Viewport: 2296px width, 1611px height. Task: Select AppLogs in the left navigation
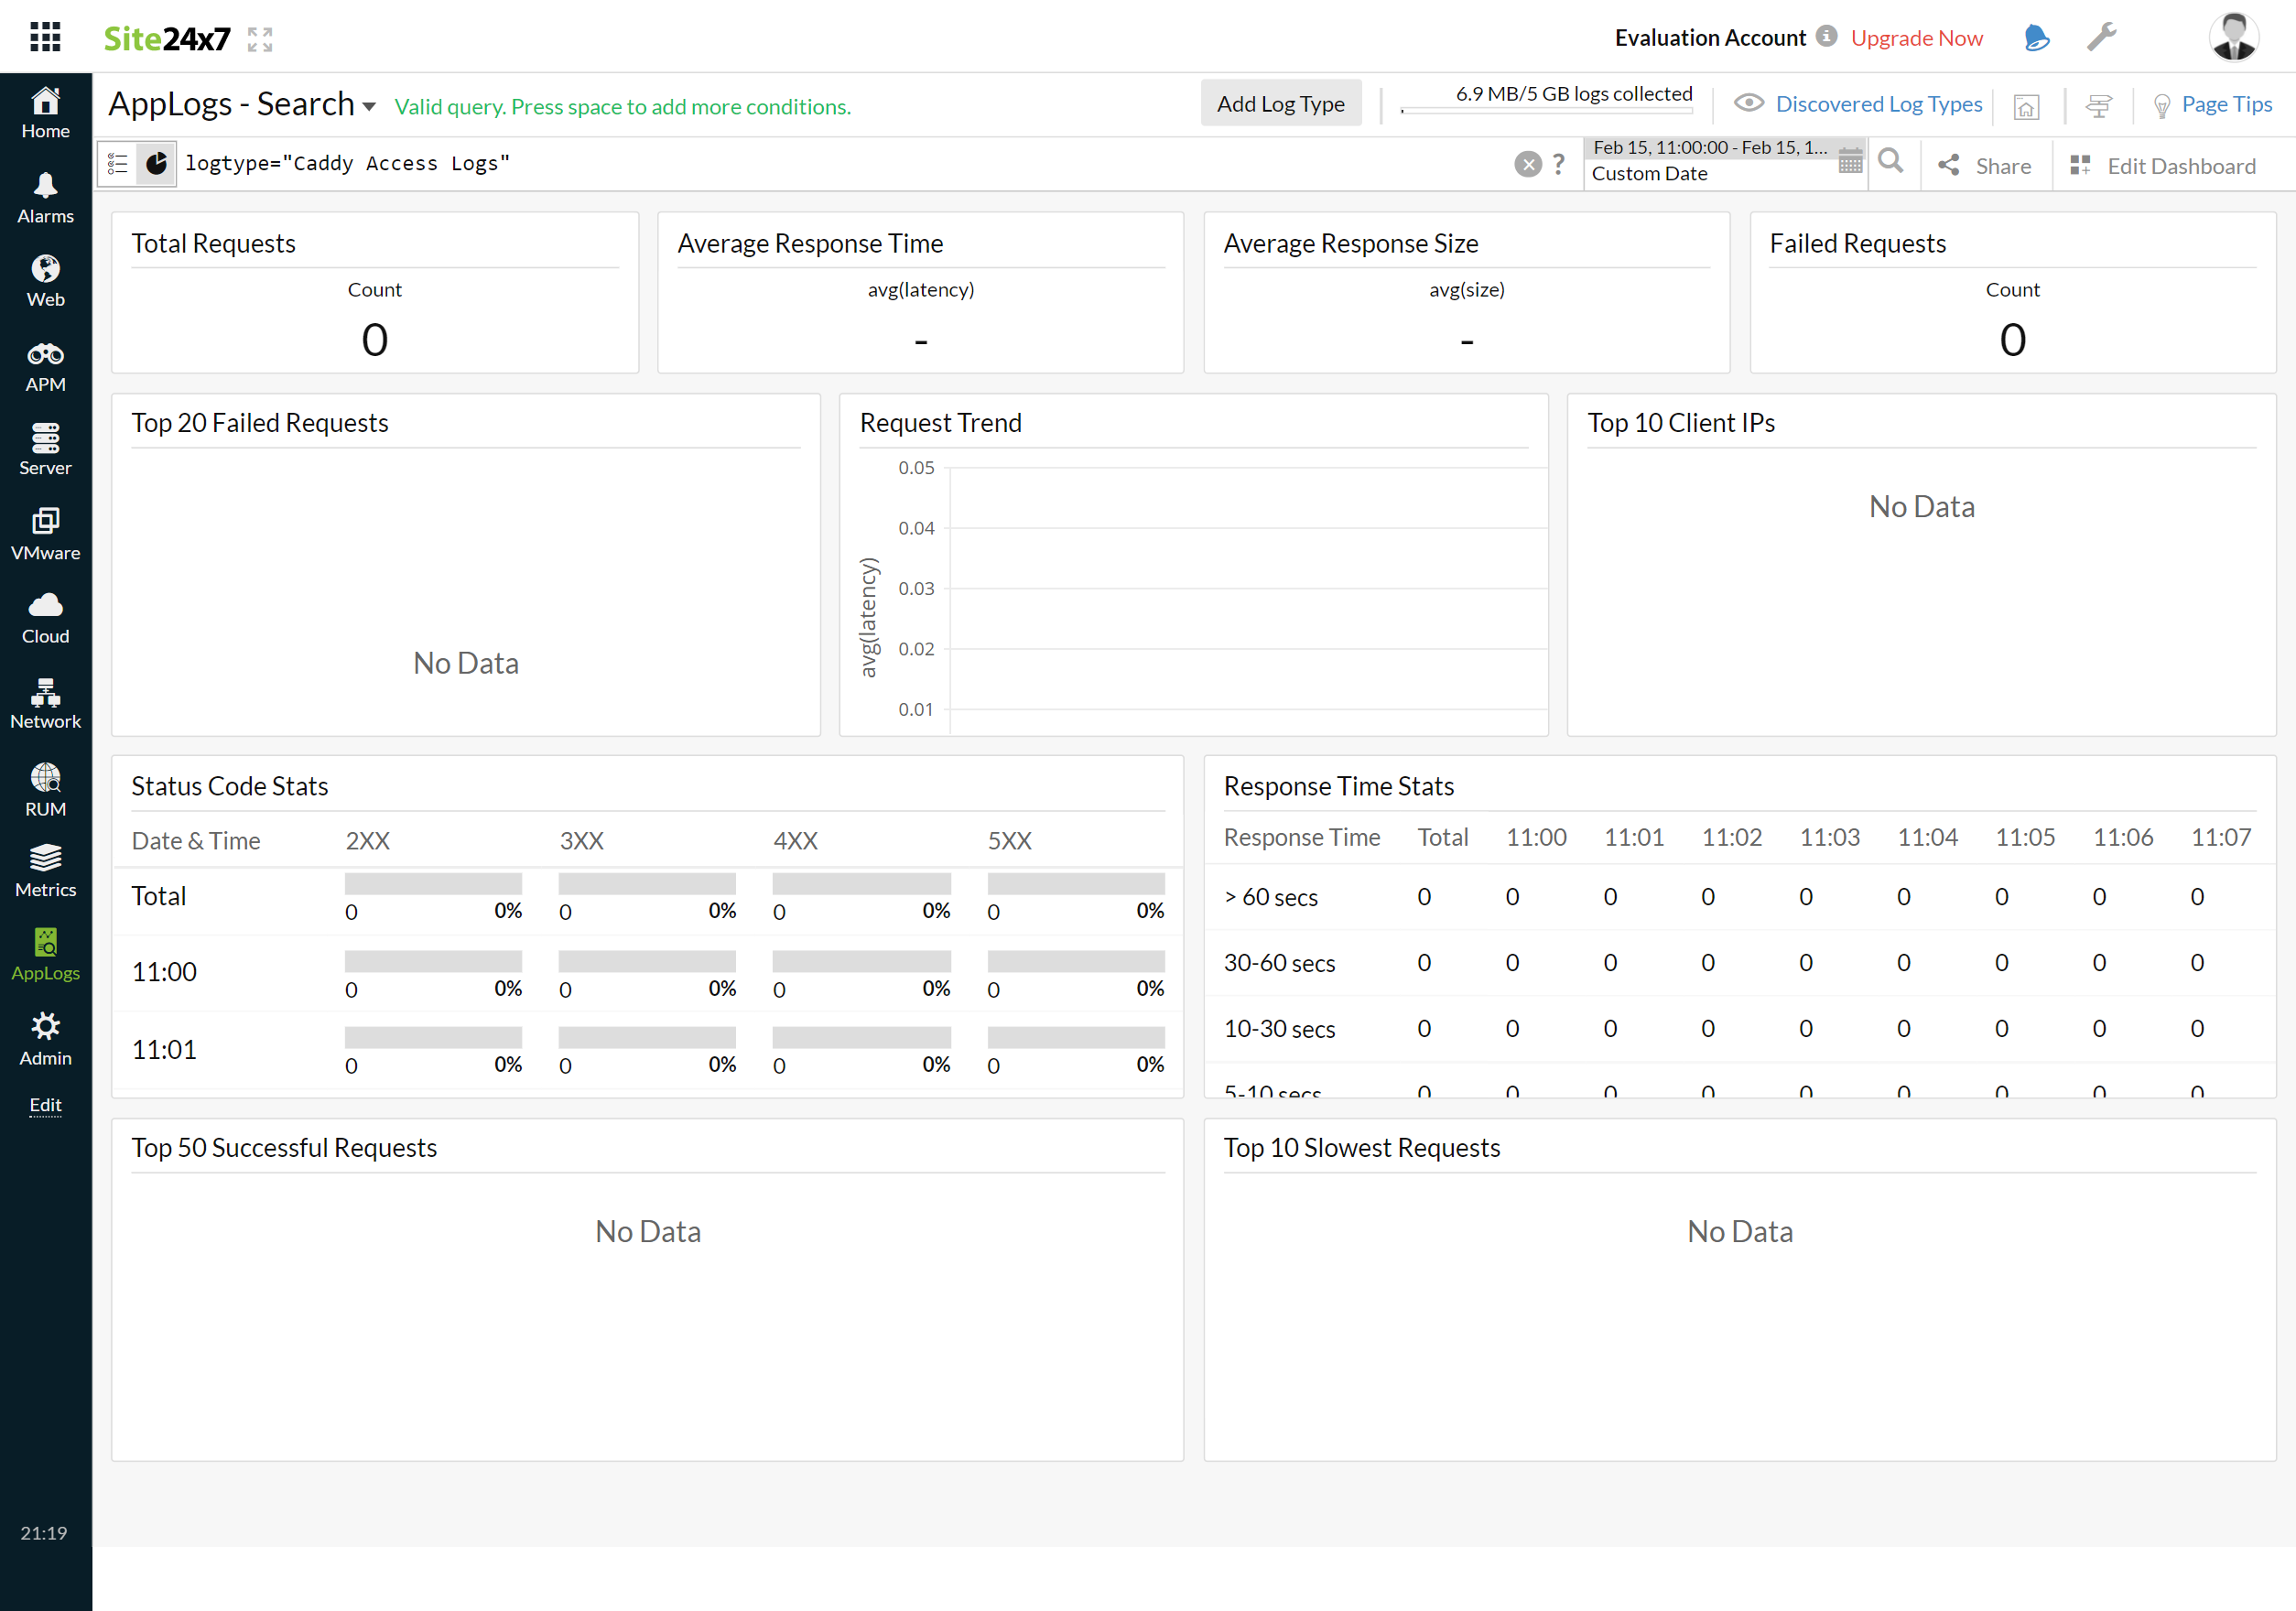[x=45, y=950]
